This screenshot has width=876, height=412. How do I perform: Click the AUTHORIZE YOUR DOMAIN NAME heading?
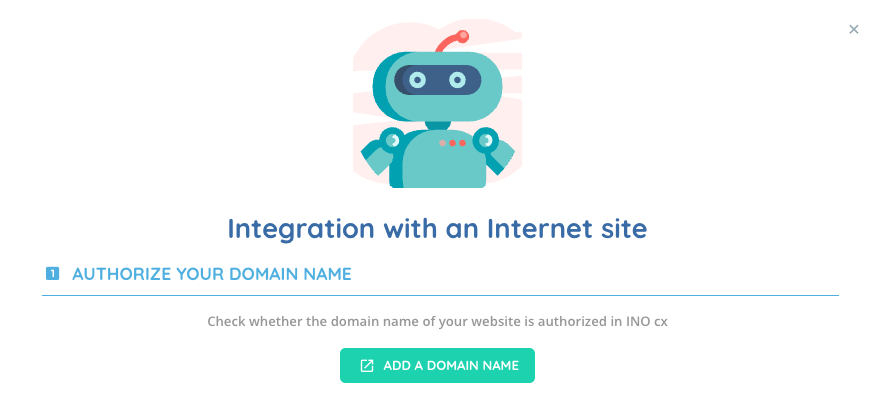[x=212, y=274]
